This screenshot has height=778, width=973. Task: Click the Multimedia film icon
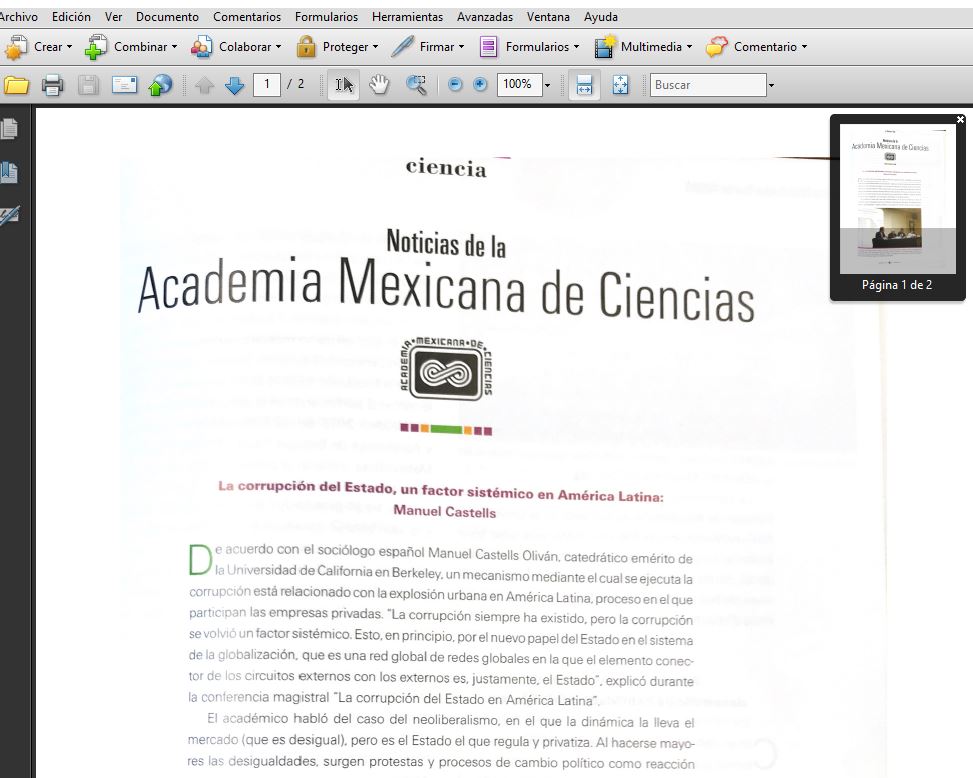[x=604, y=47]
